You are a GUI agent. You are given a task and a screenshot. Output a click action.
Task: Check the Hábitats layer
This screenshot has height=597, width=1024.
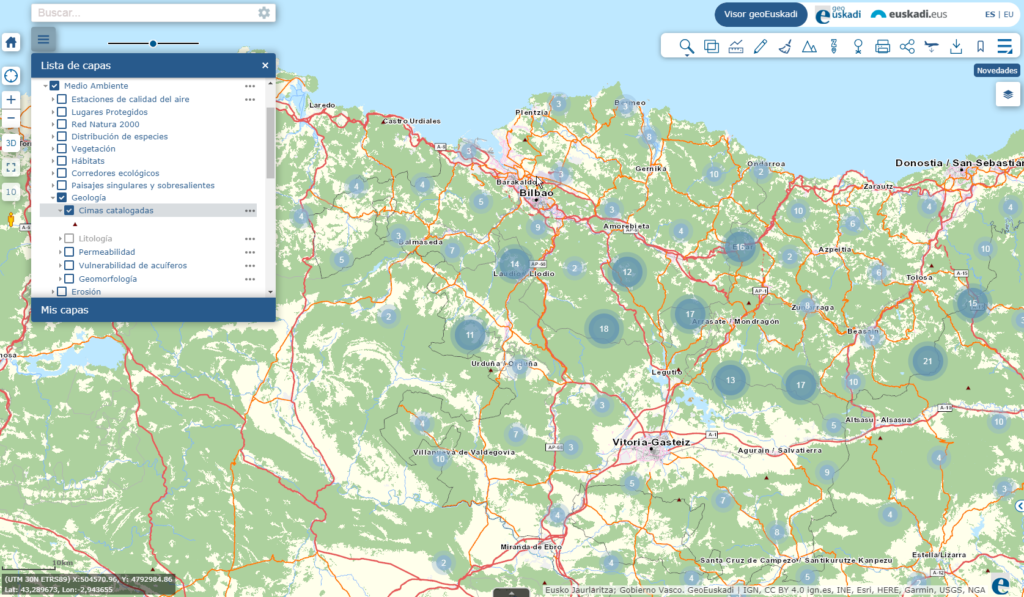point(62,161)
